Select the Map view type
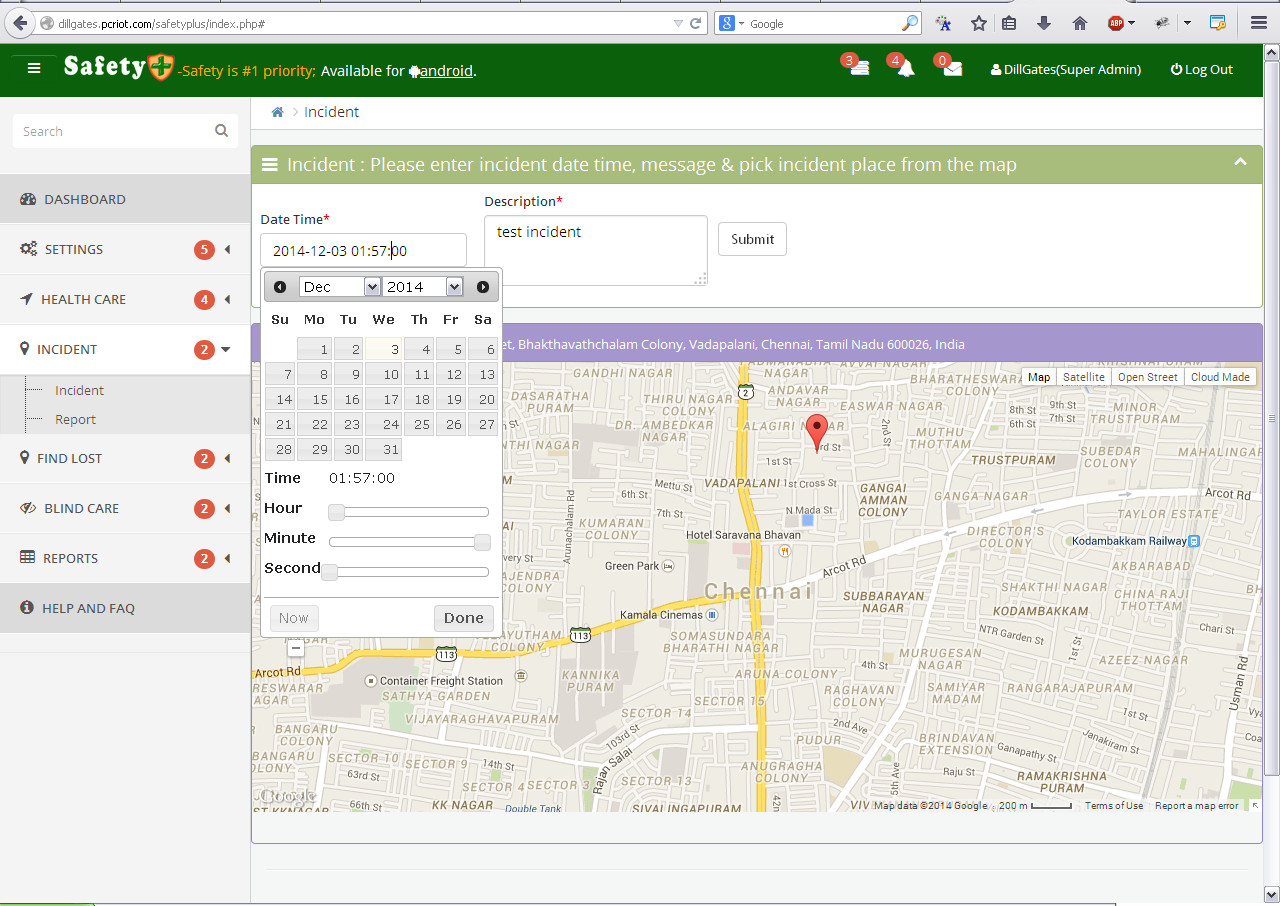This screenshot has height=906, width=1280. (x=1039, y=377)
